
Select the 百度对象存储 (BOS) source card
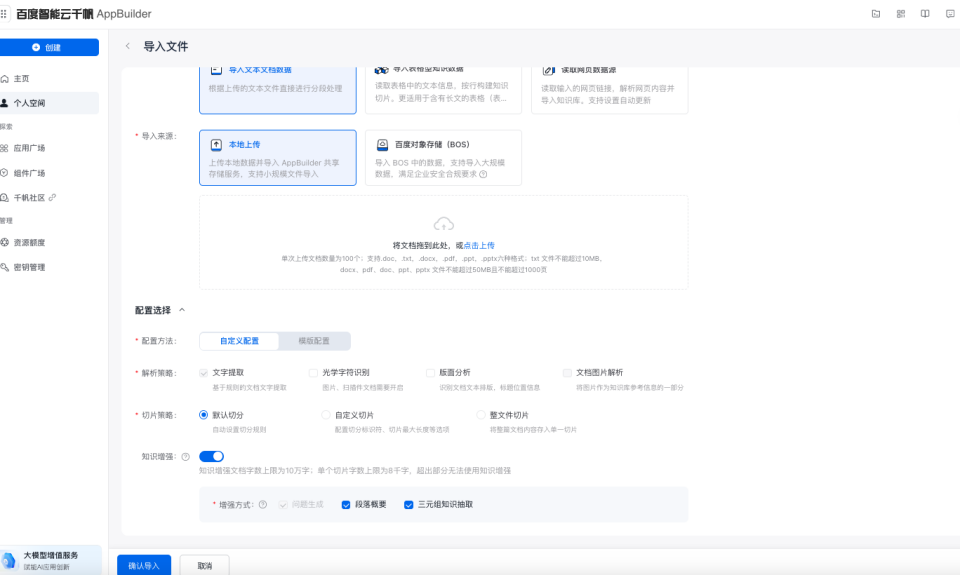[443, 157]
